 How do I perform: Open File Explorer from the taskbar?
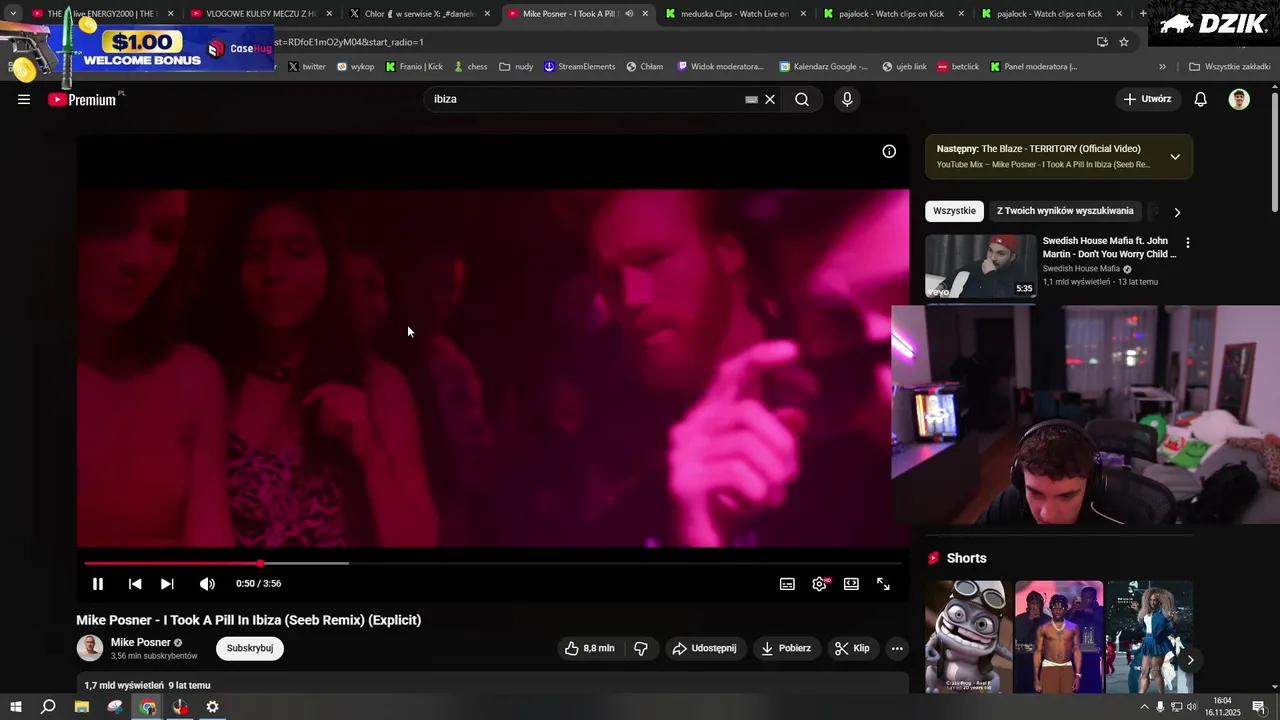[82, 707]
